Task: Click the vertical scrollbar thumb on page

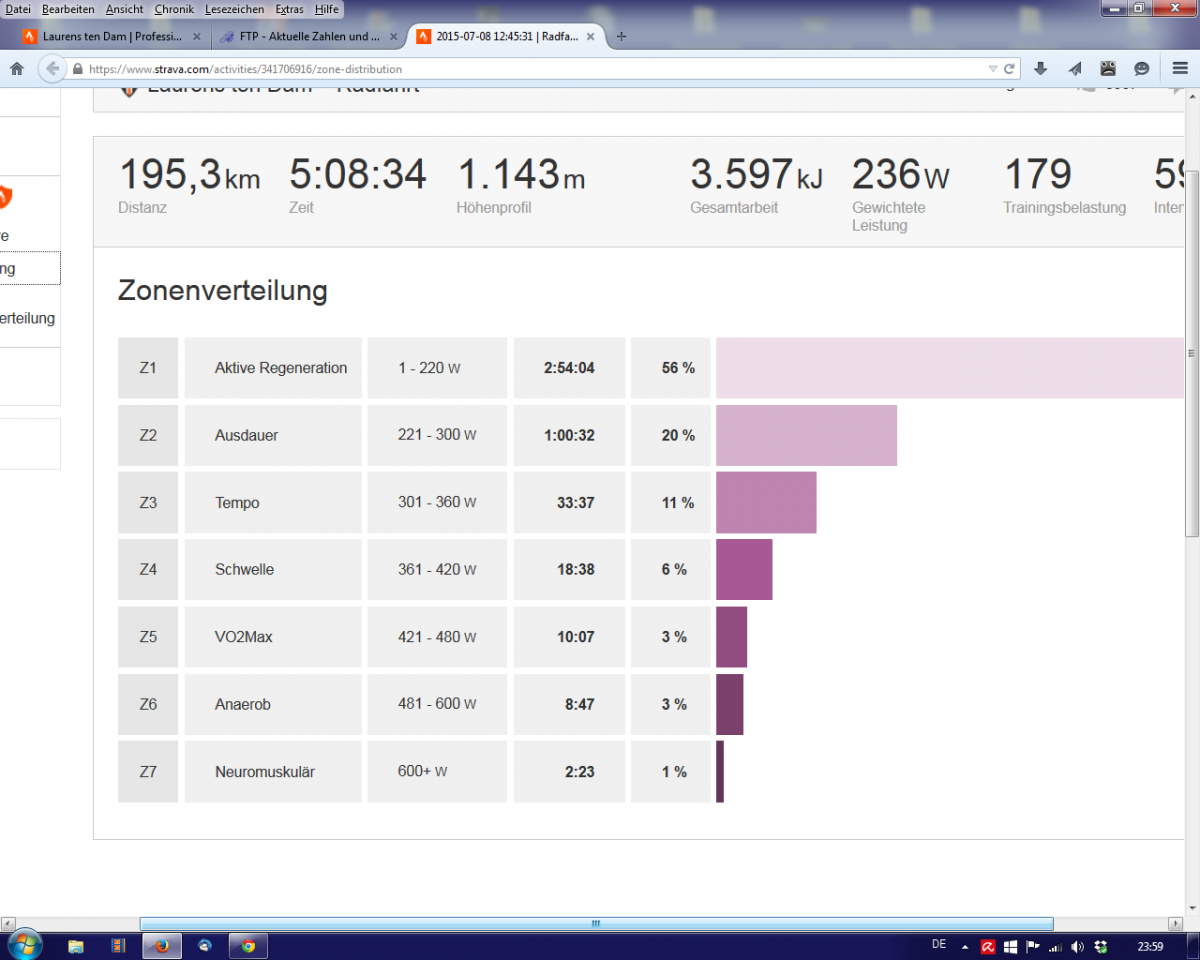Action: click(1192, 354)
